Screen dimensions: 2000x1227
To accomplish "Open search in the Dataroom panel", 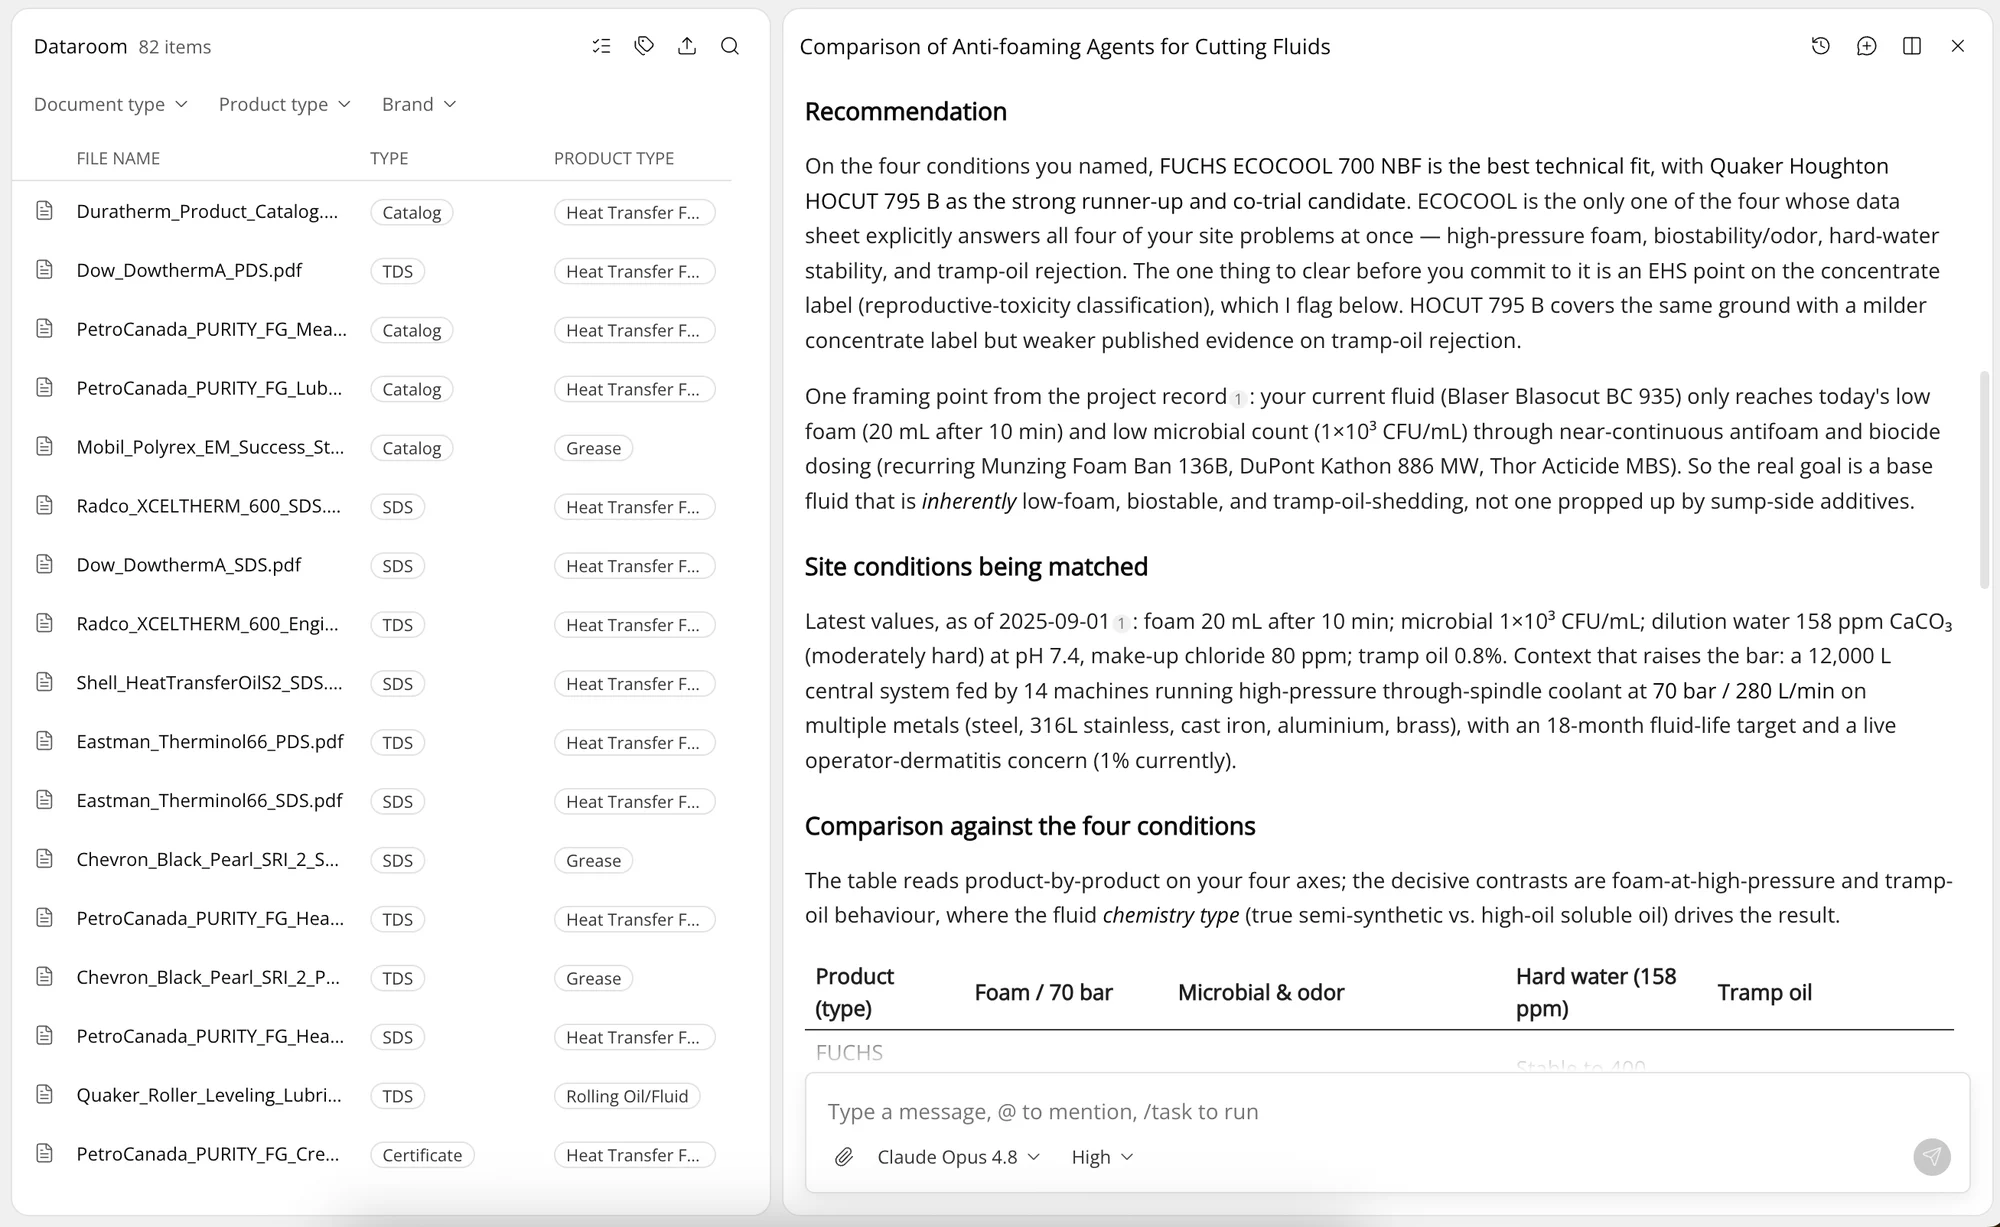I will tap(730, 46).
